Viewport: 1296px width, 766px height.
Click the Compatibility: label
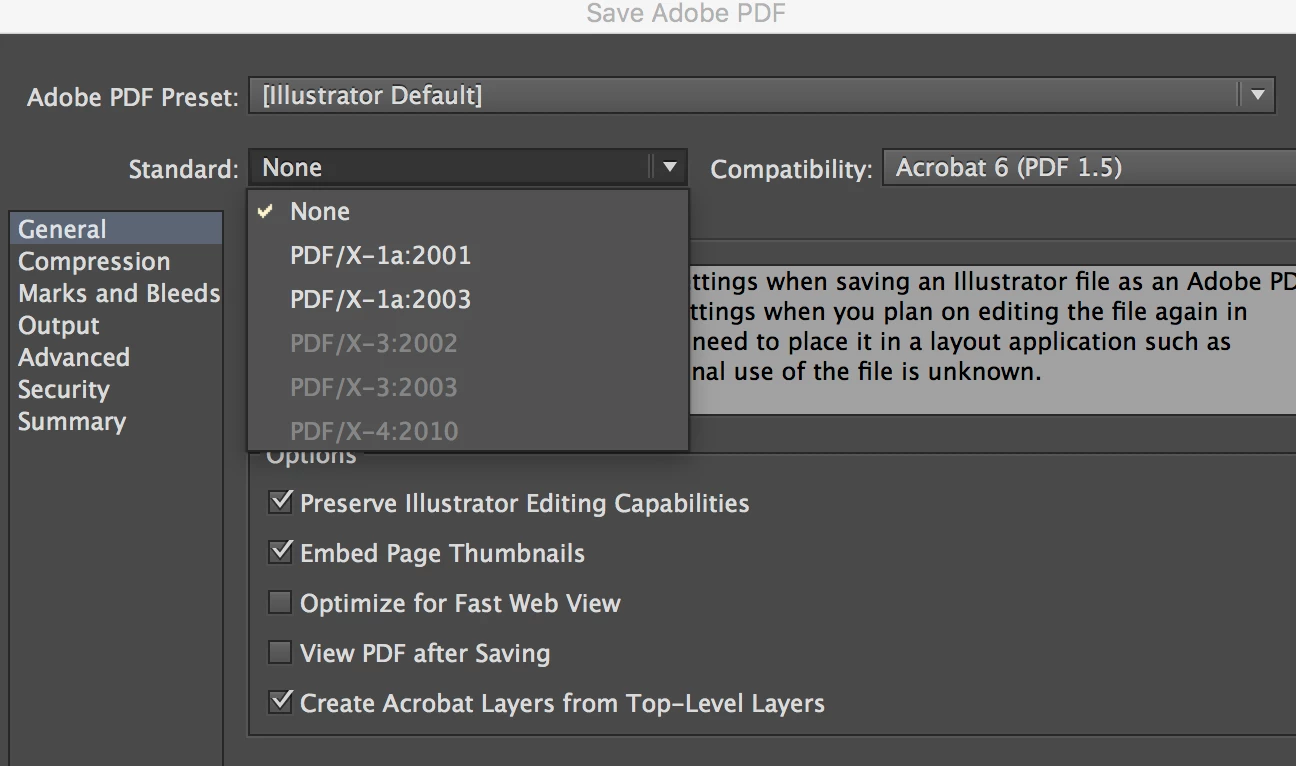click(x=791, y=169)
